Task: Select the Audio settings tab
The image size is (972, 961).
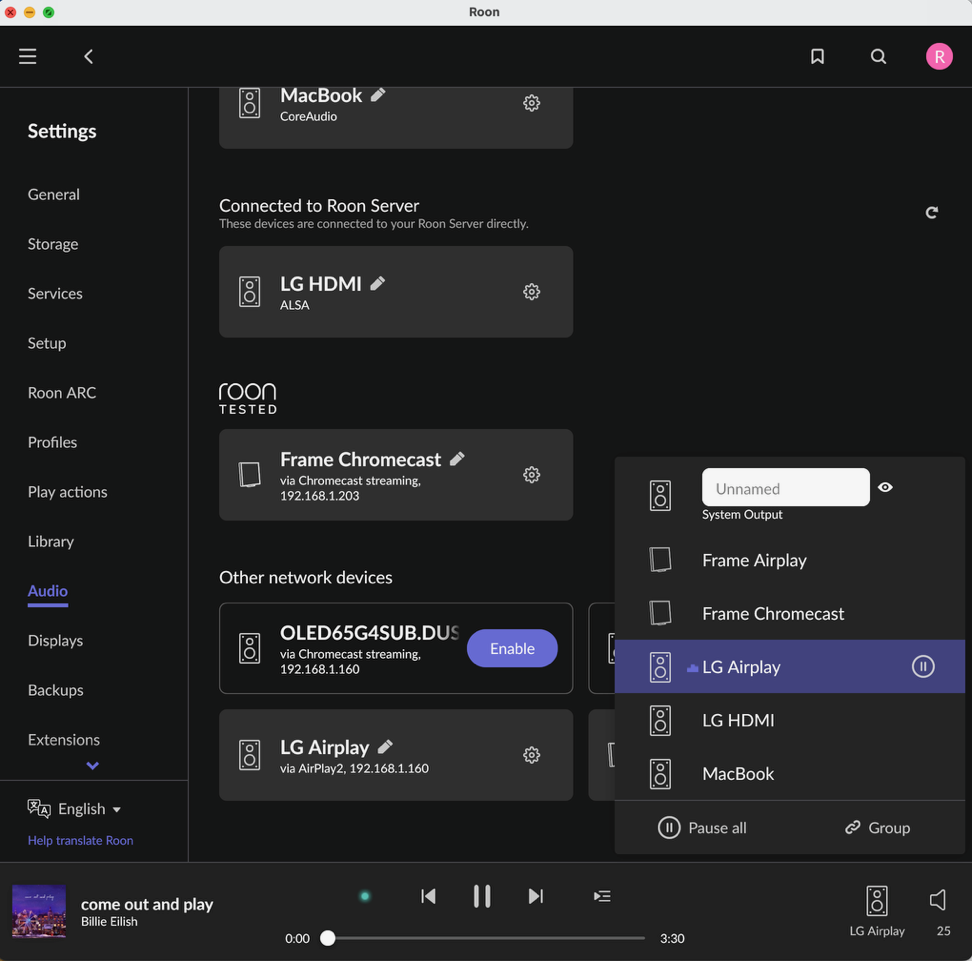Action: pos(47,591)
